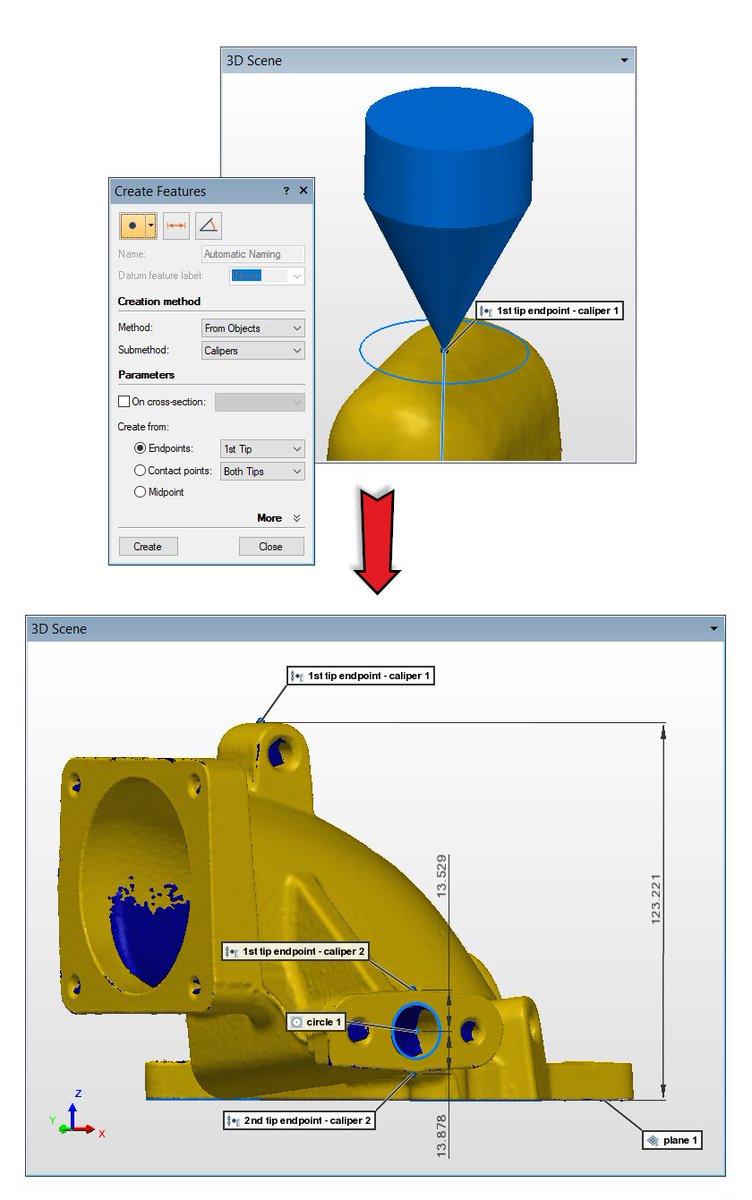The image size is (752, 1200).
Task: Click the Create Features dialog title
Action: tap(160, 191)
